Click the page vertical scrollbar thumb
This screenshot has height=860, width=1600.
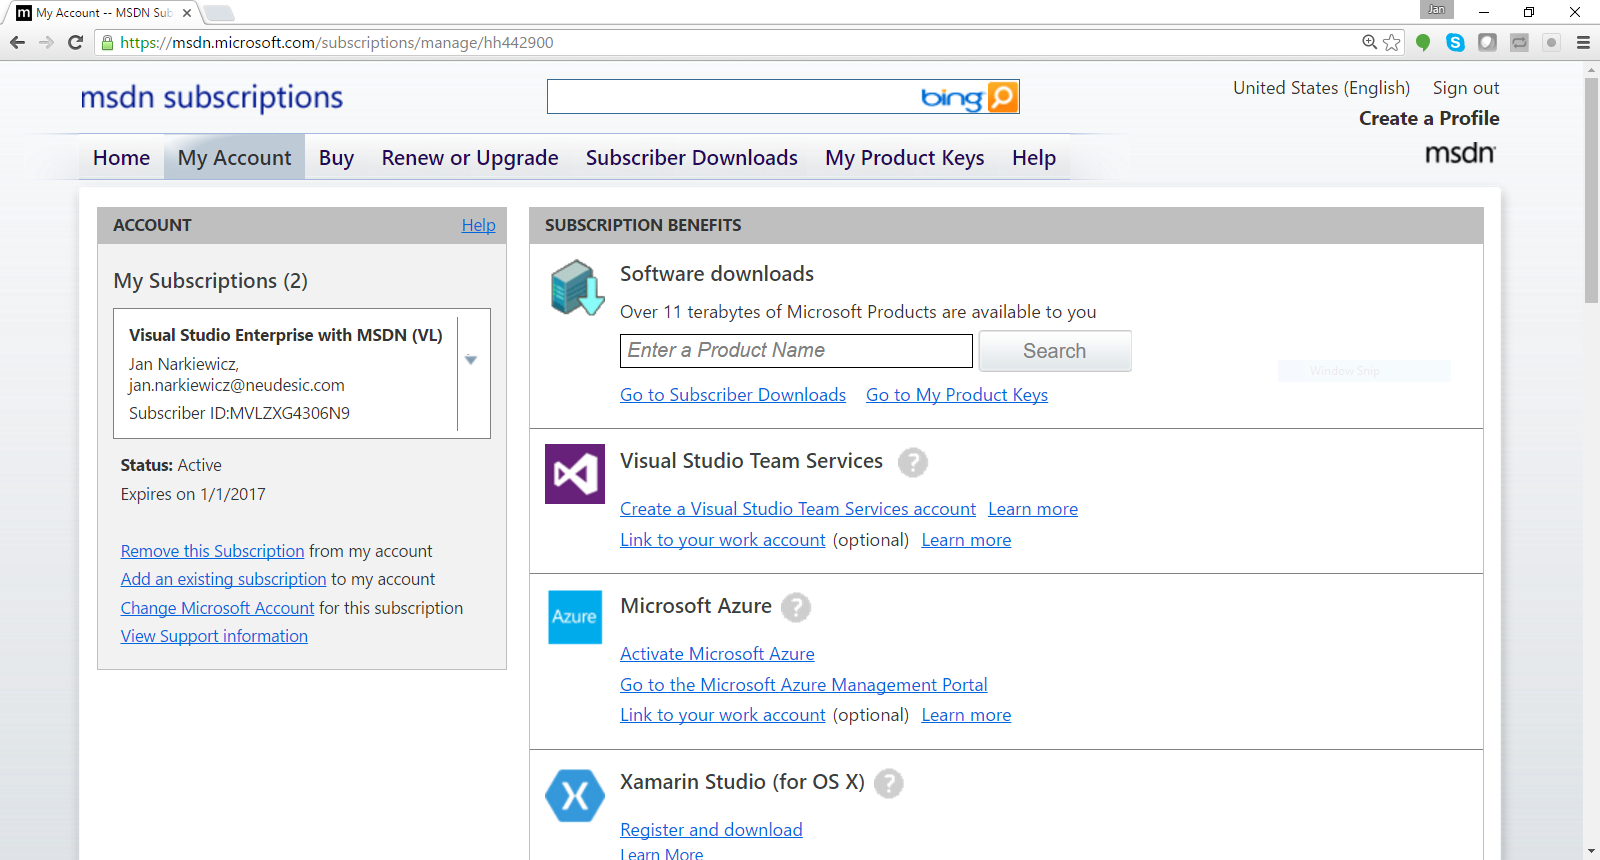point(1591,190)
